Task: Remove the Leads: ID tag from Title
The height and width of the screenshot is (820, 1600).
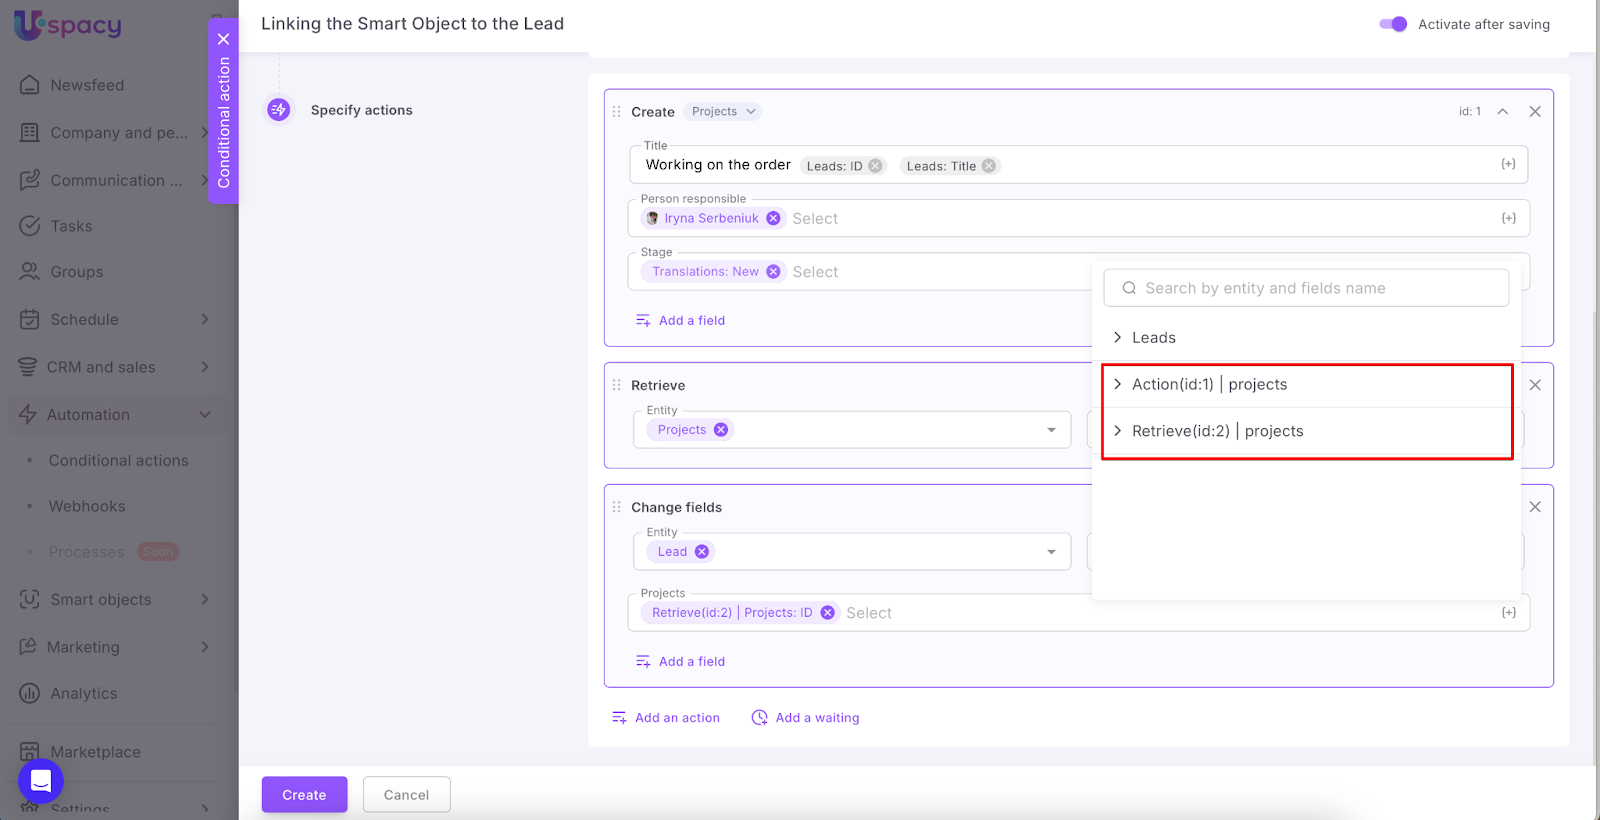Action: (875, 166)
